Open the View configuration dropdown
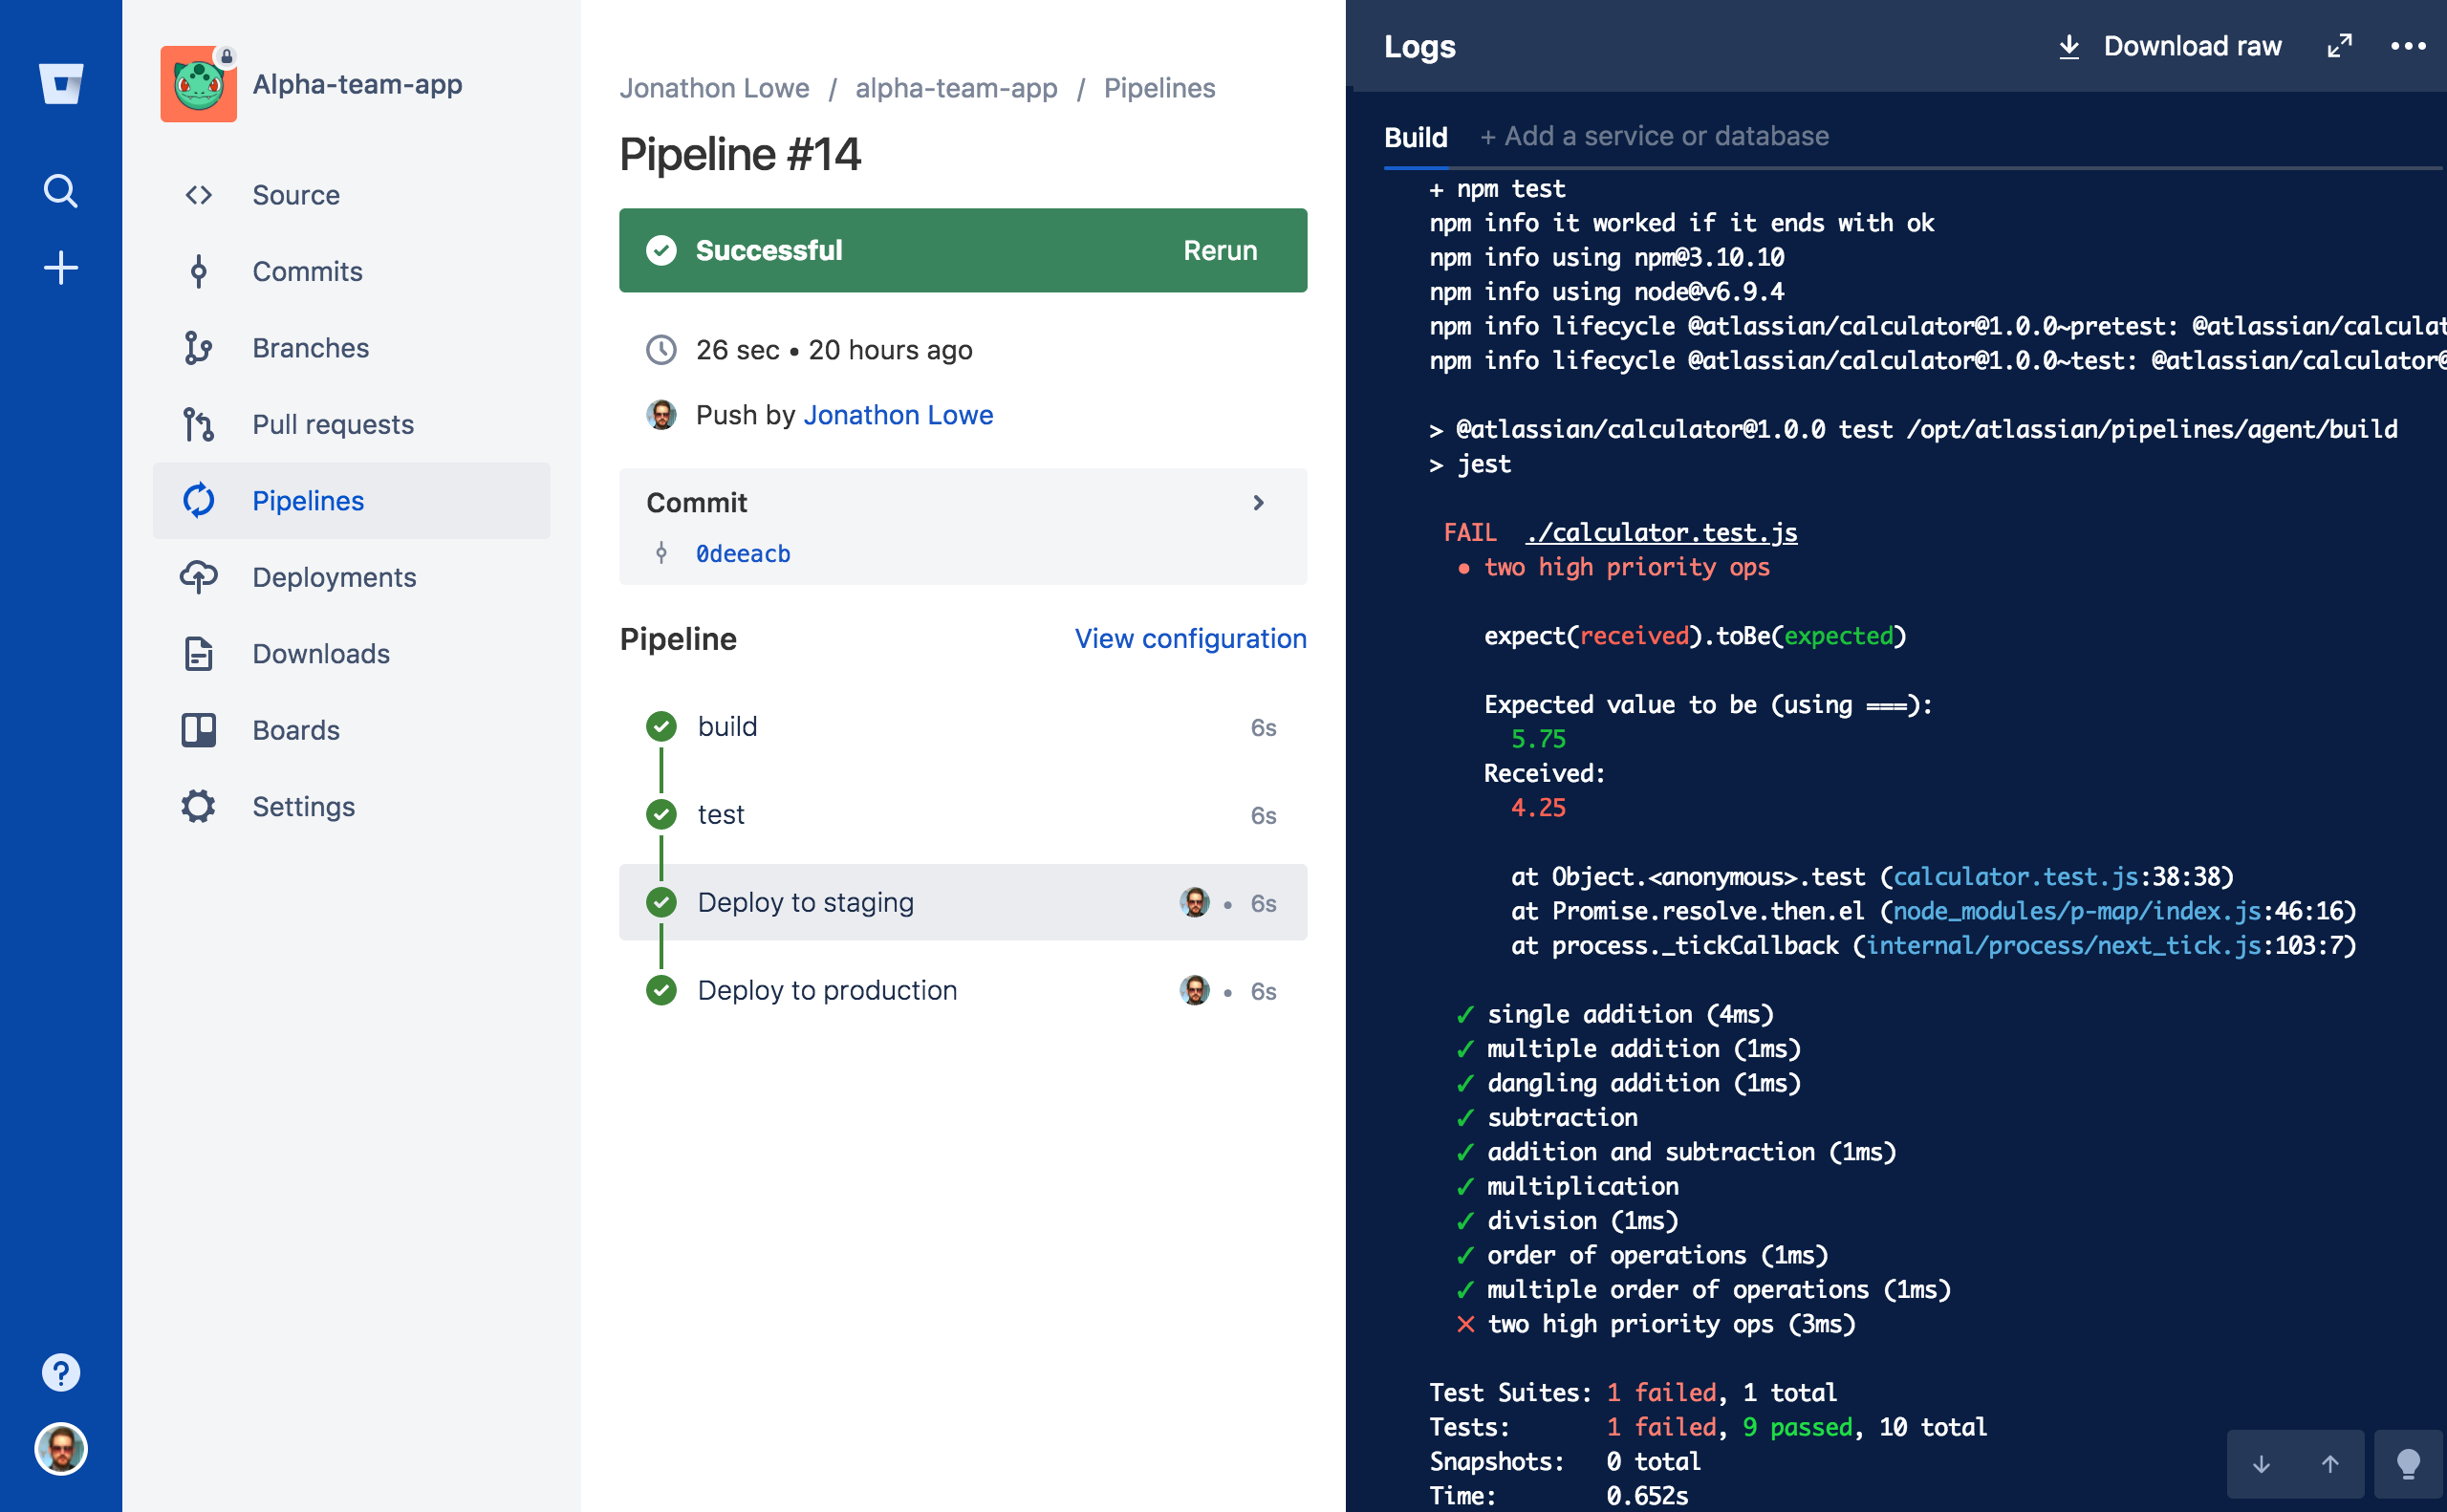2447x1512 pixels. [1190, 638]
